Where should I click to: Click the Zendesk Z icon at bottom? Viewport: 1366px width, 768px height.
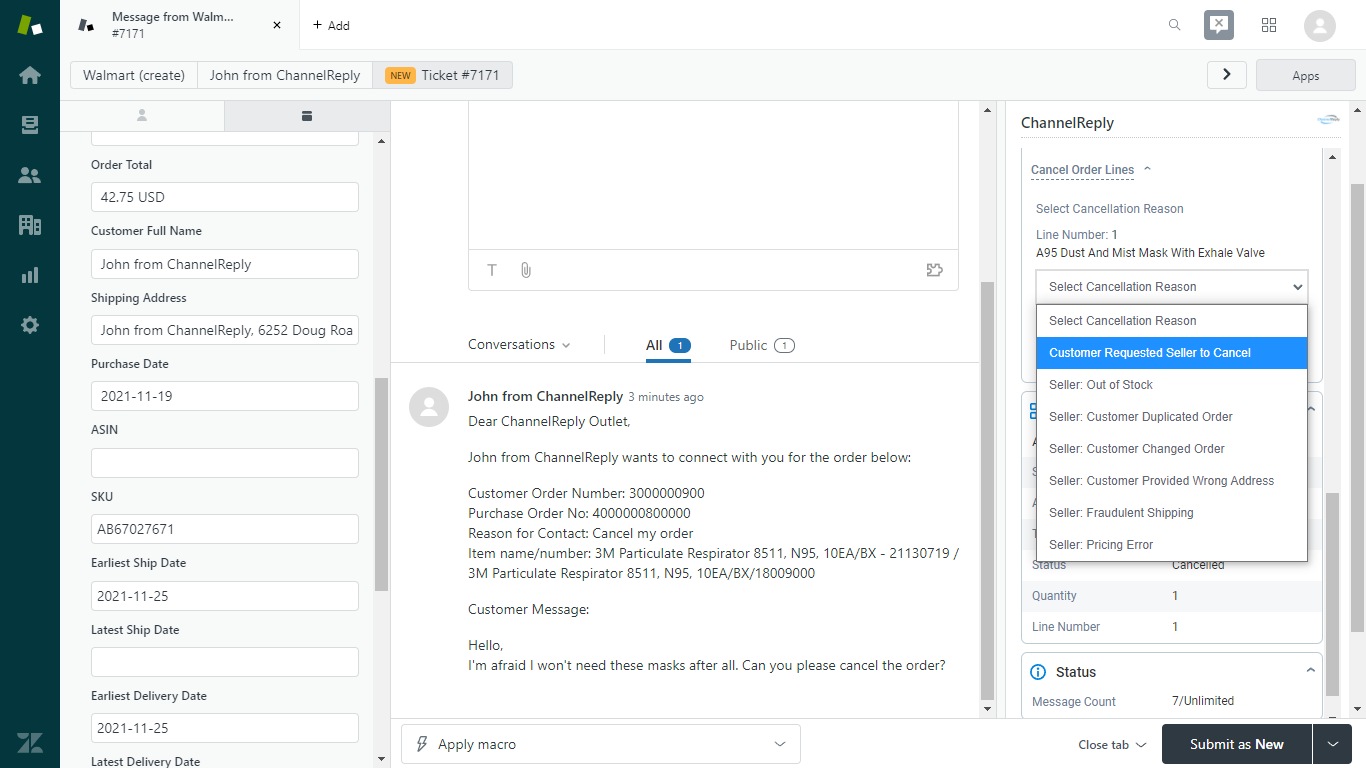click(x=30, y=743)
